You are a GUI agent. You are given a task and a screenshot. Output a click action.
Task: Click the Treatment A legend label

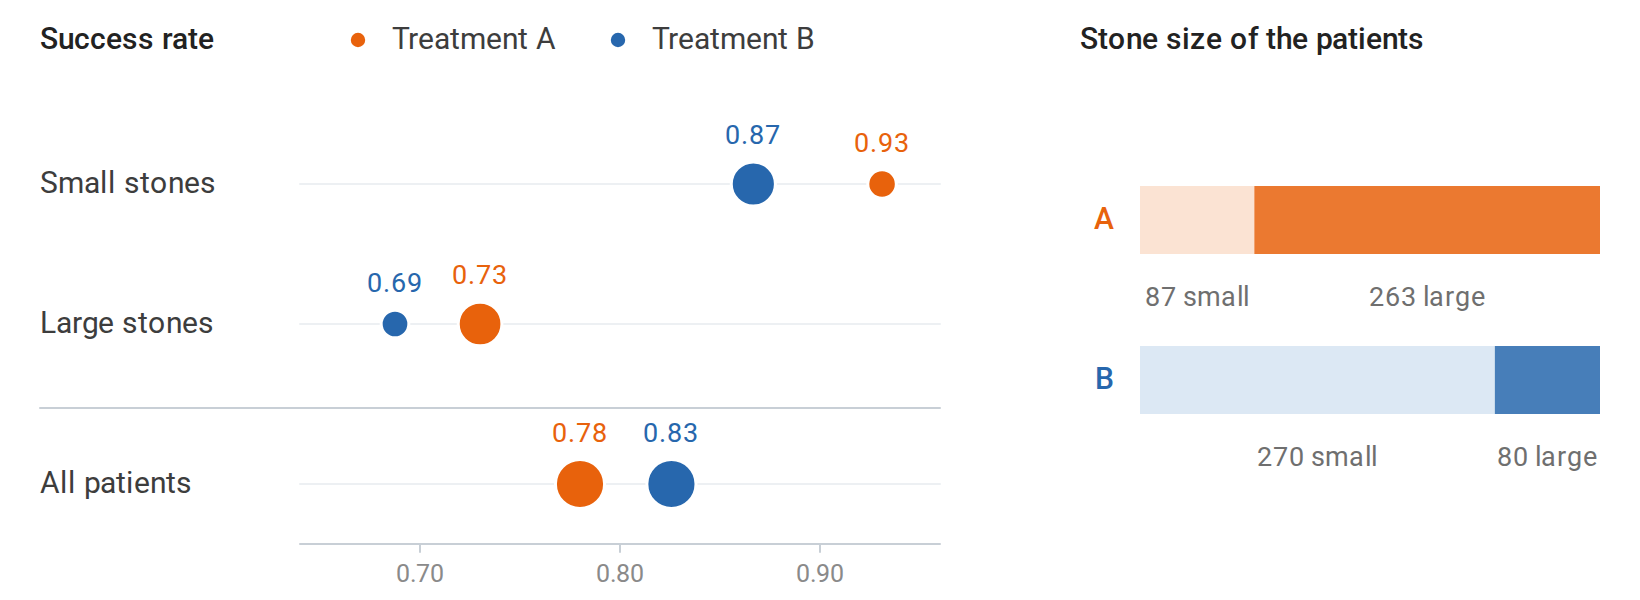click(x=473, y=39)
